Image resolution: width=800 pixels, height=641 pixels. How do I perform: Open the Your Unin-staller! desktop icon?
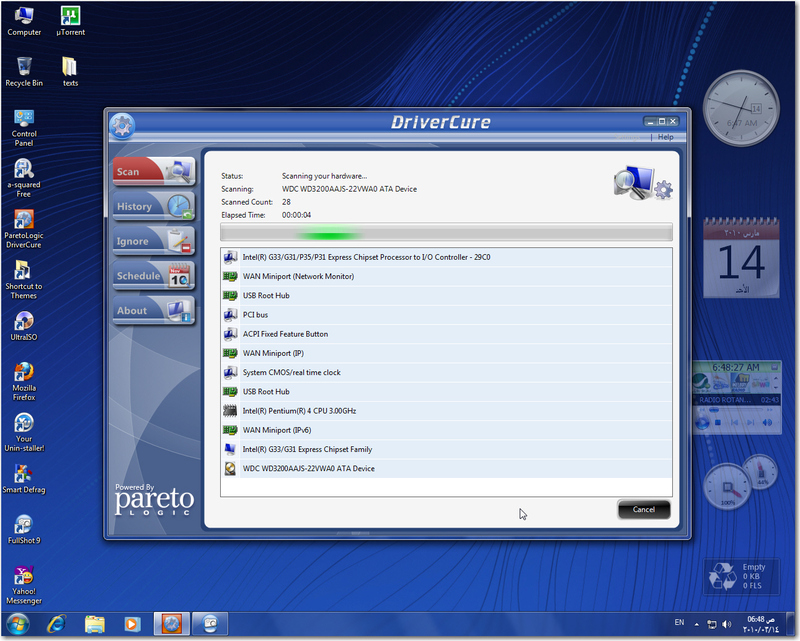tap(24, 432)
